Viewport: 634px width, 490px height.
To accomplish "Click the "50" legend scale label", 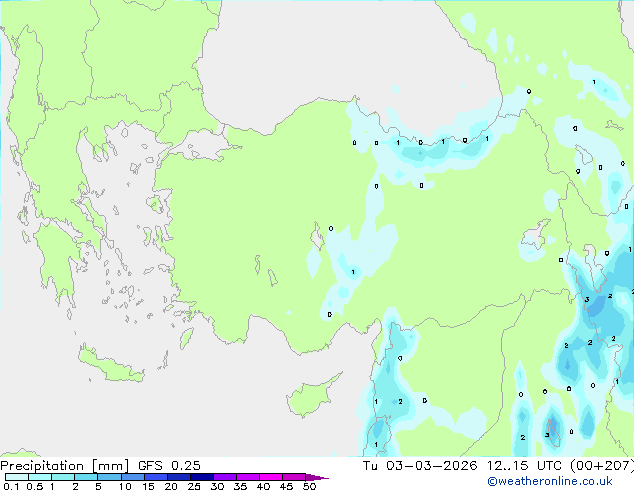I will (x=310, y=486).
